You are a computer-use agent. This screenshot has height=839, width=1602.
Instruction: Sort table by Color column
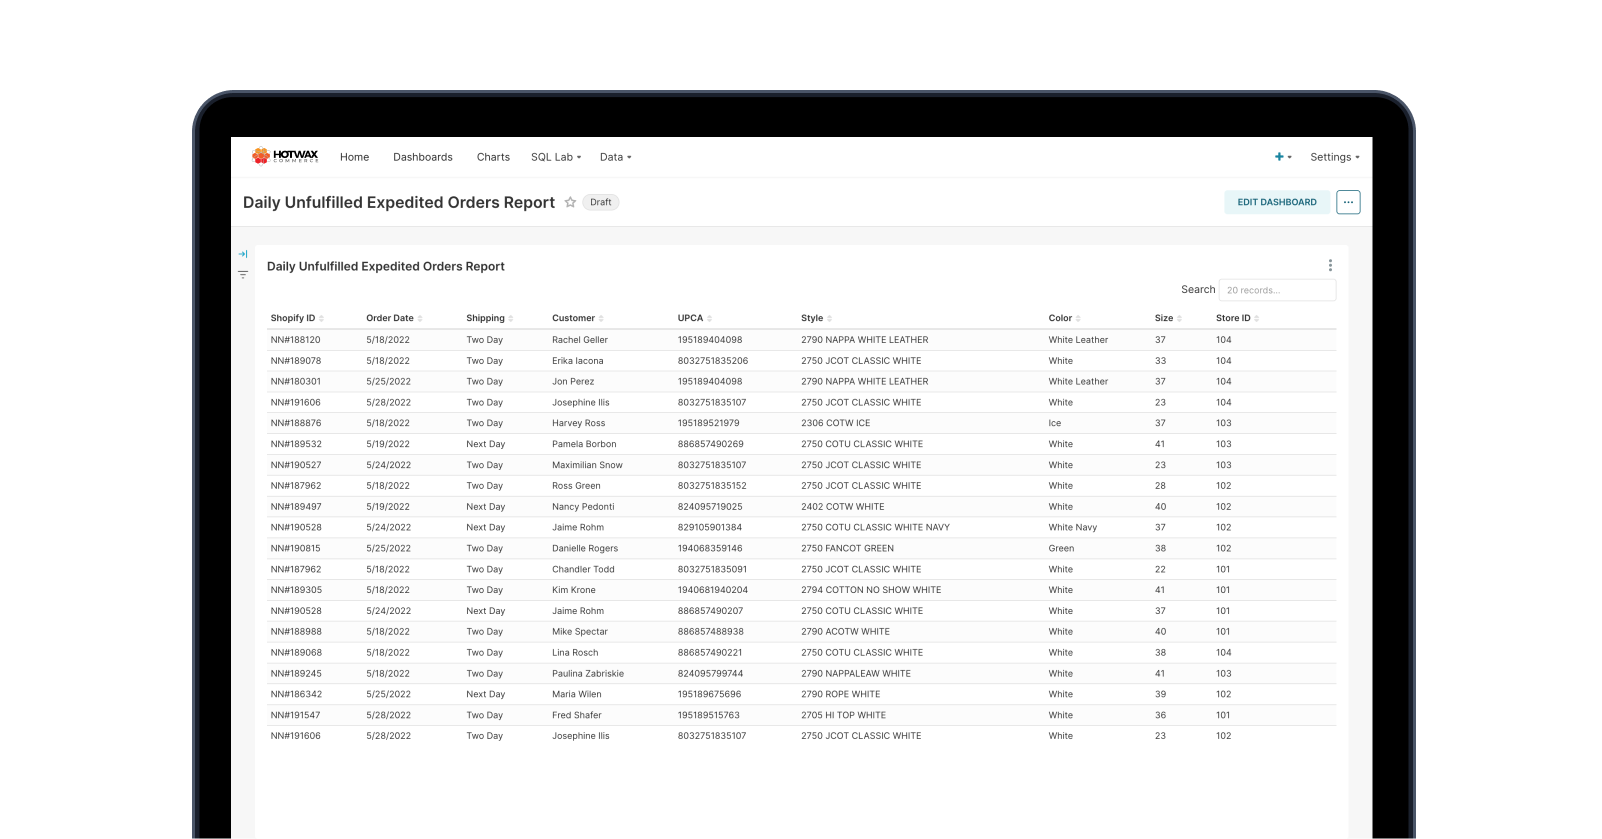pos(1064,318)
